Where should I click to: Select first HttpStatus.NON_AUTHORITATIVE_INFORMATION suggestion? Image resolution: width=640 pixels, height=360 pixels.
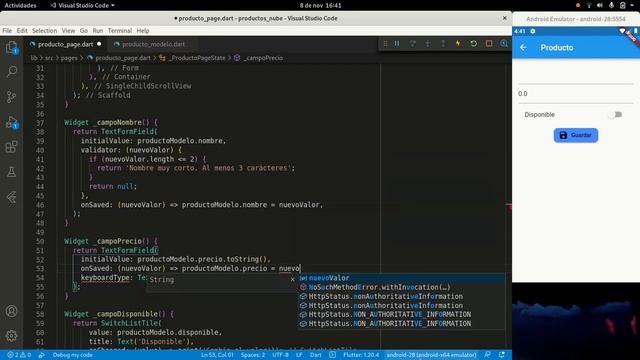click(x=402, y=314)
